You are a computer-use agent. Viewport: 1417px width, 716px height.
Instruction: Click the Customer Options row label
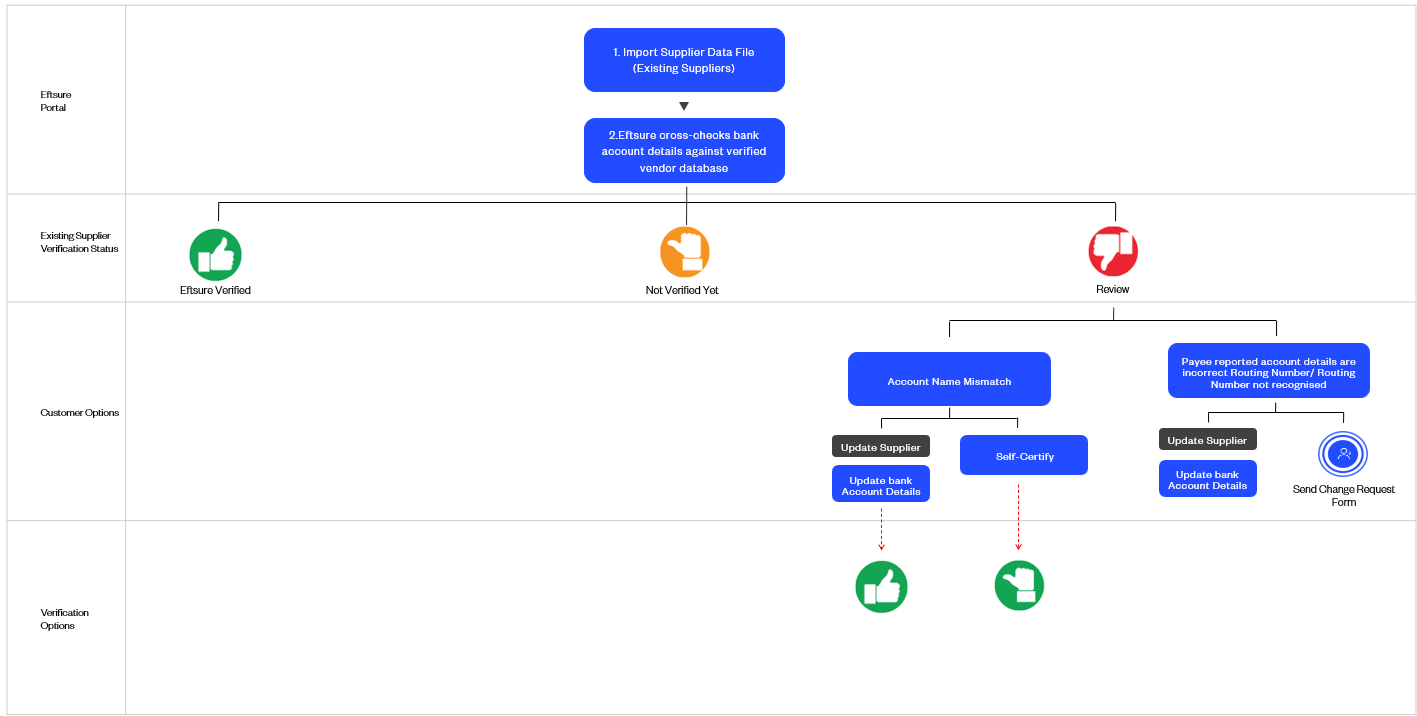(79, 412)
